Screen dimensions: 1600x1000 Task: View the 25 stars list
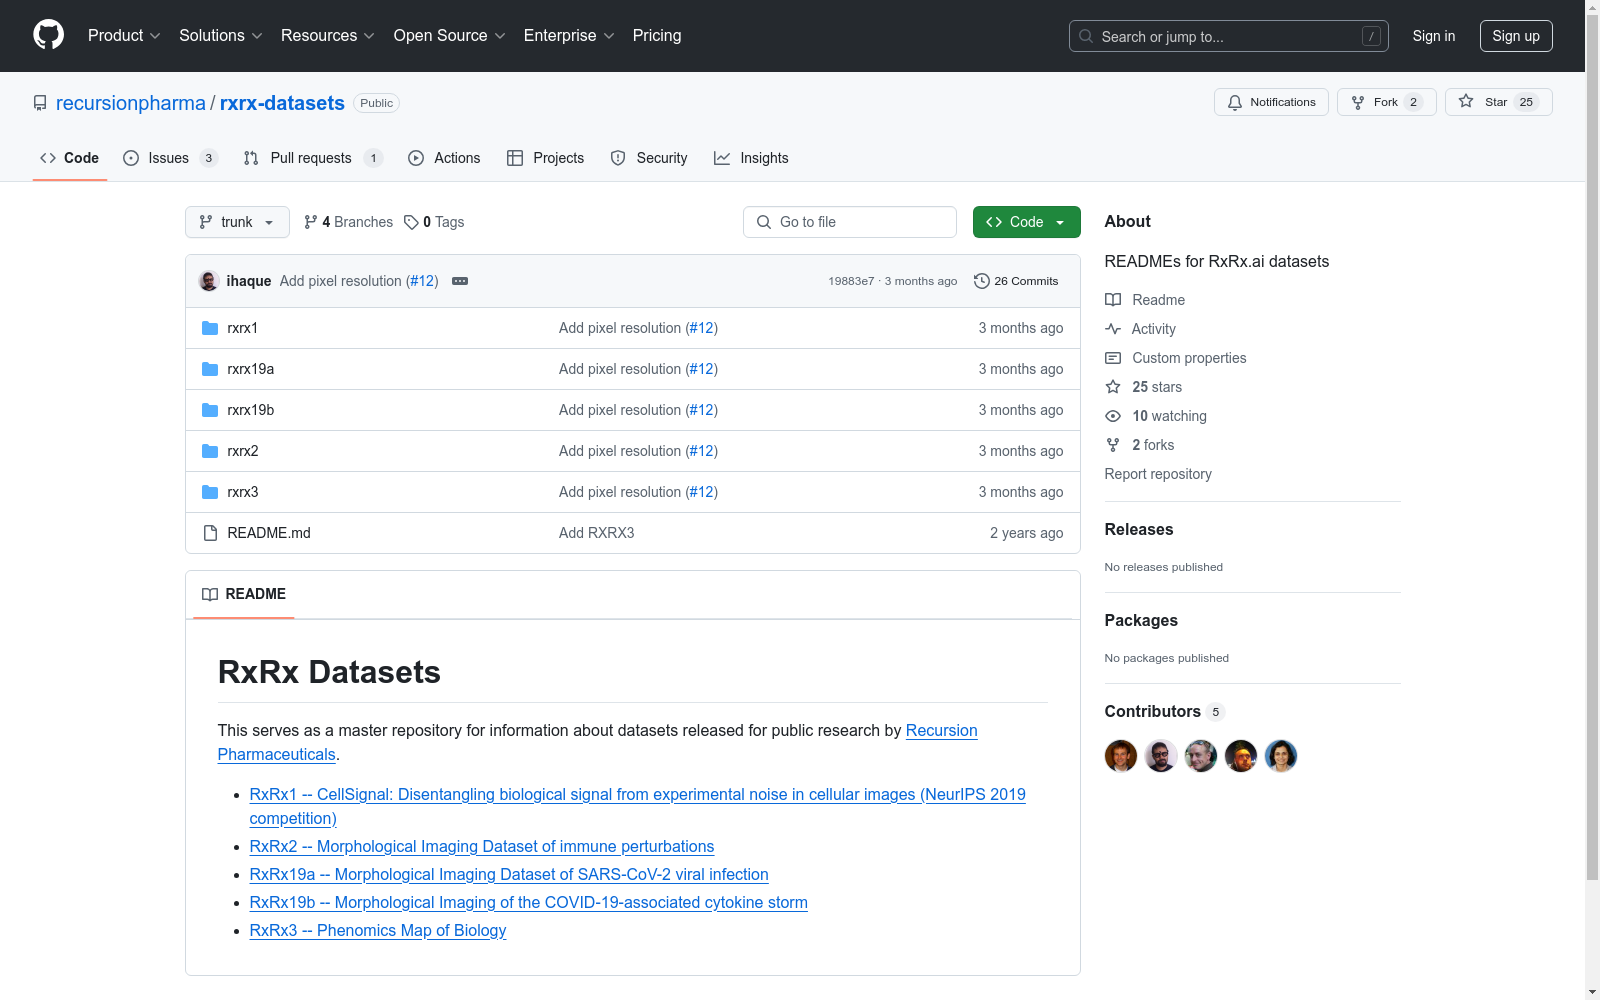coord(1144,387)
